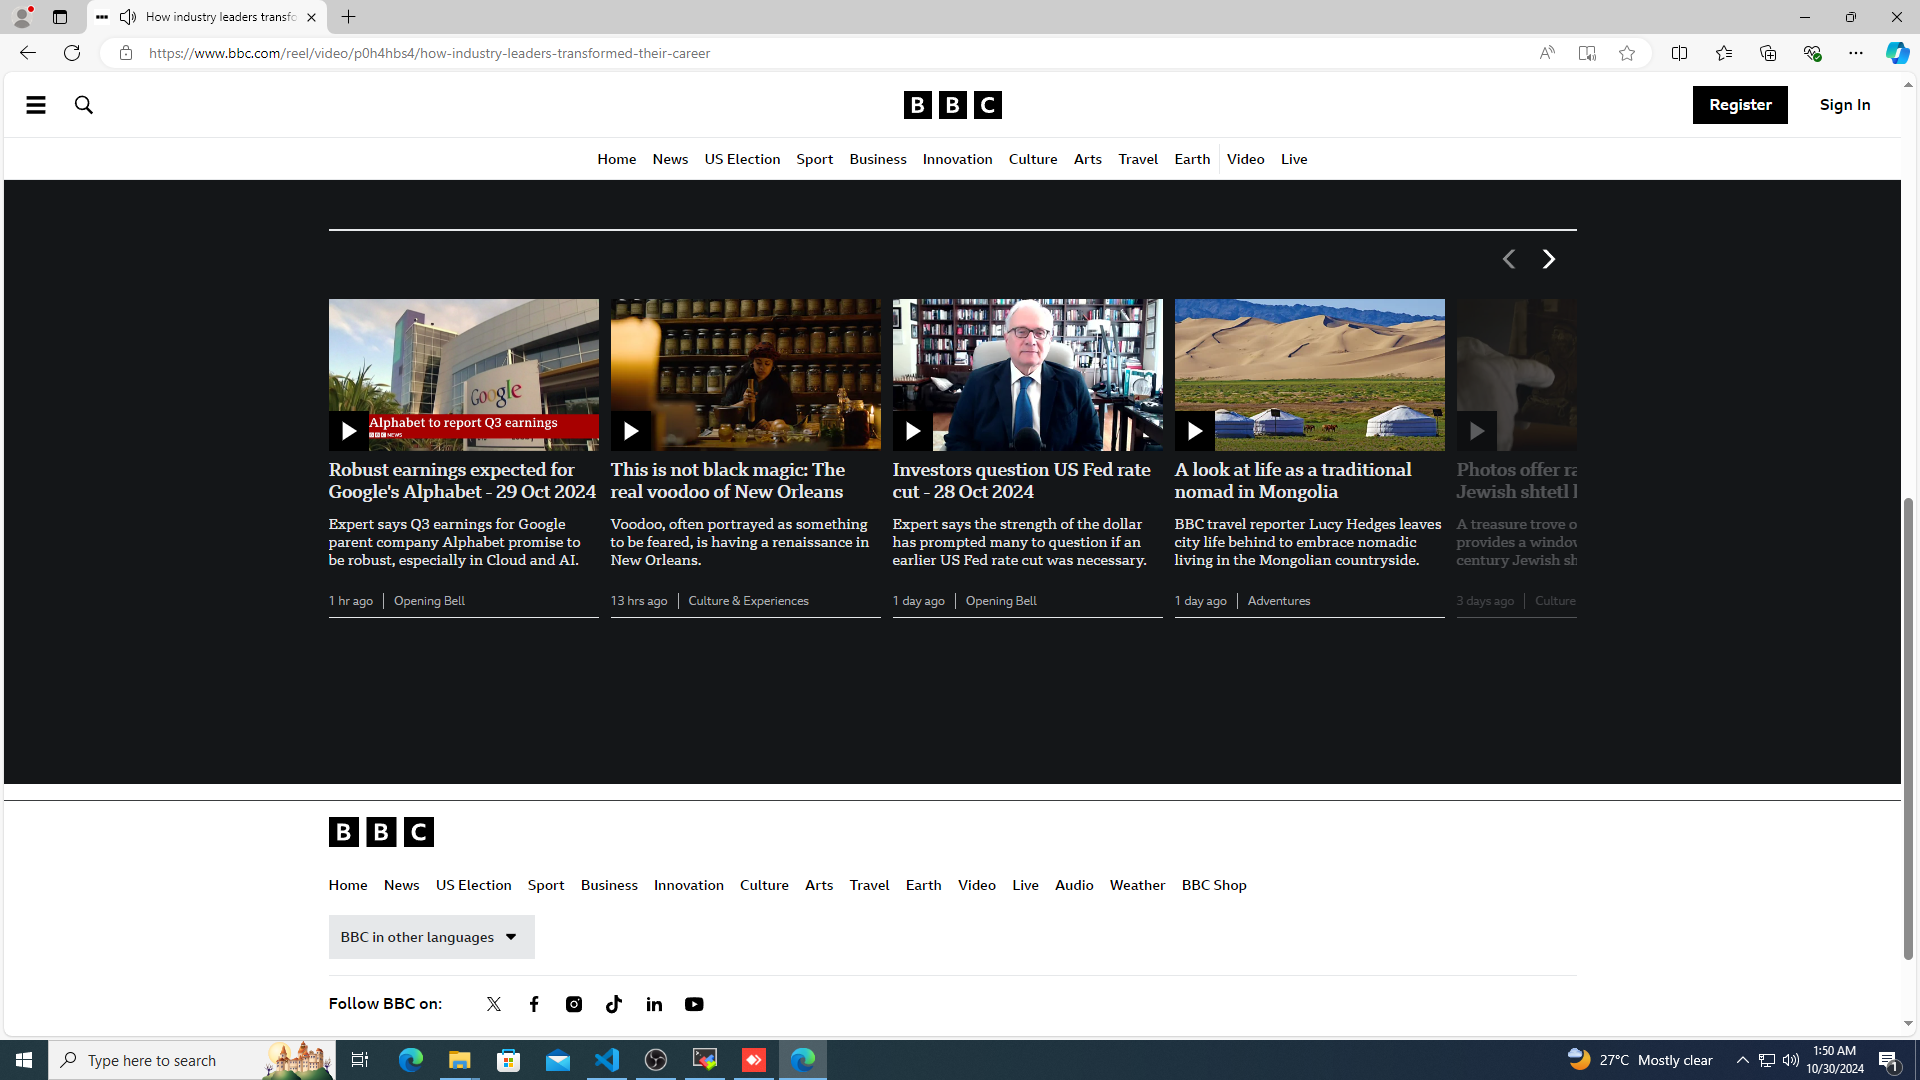This screenshot has width=1920, height=1080.
Task: Open the BBC hamburger menu
Action: tap(36, 105)
